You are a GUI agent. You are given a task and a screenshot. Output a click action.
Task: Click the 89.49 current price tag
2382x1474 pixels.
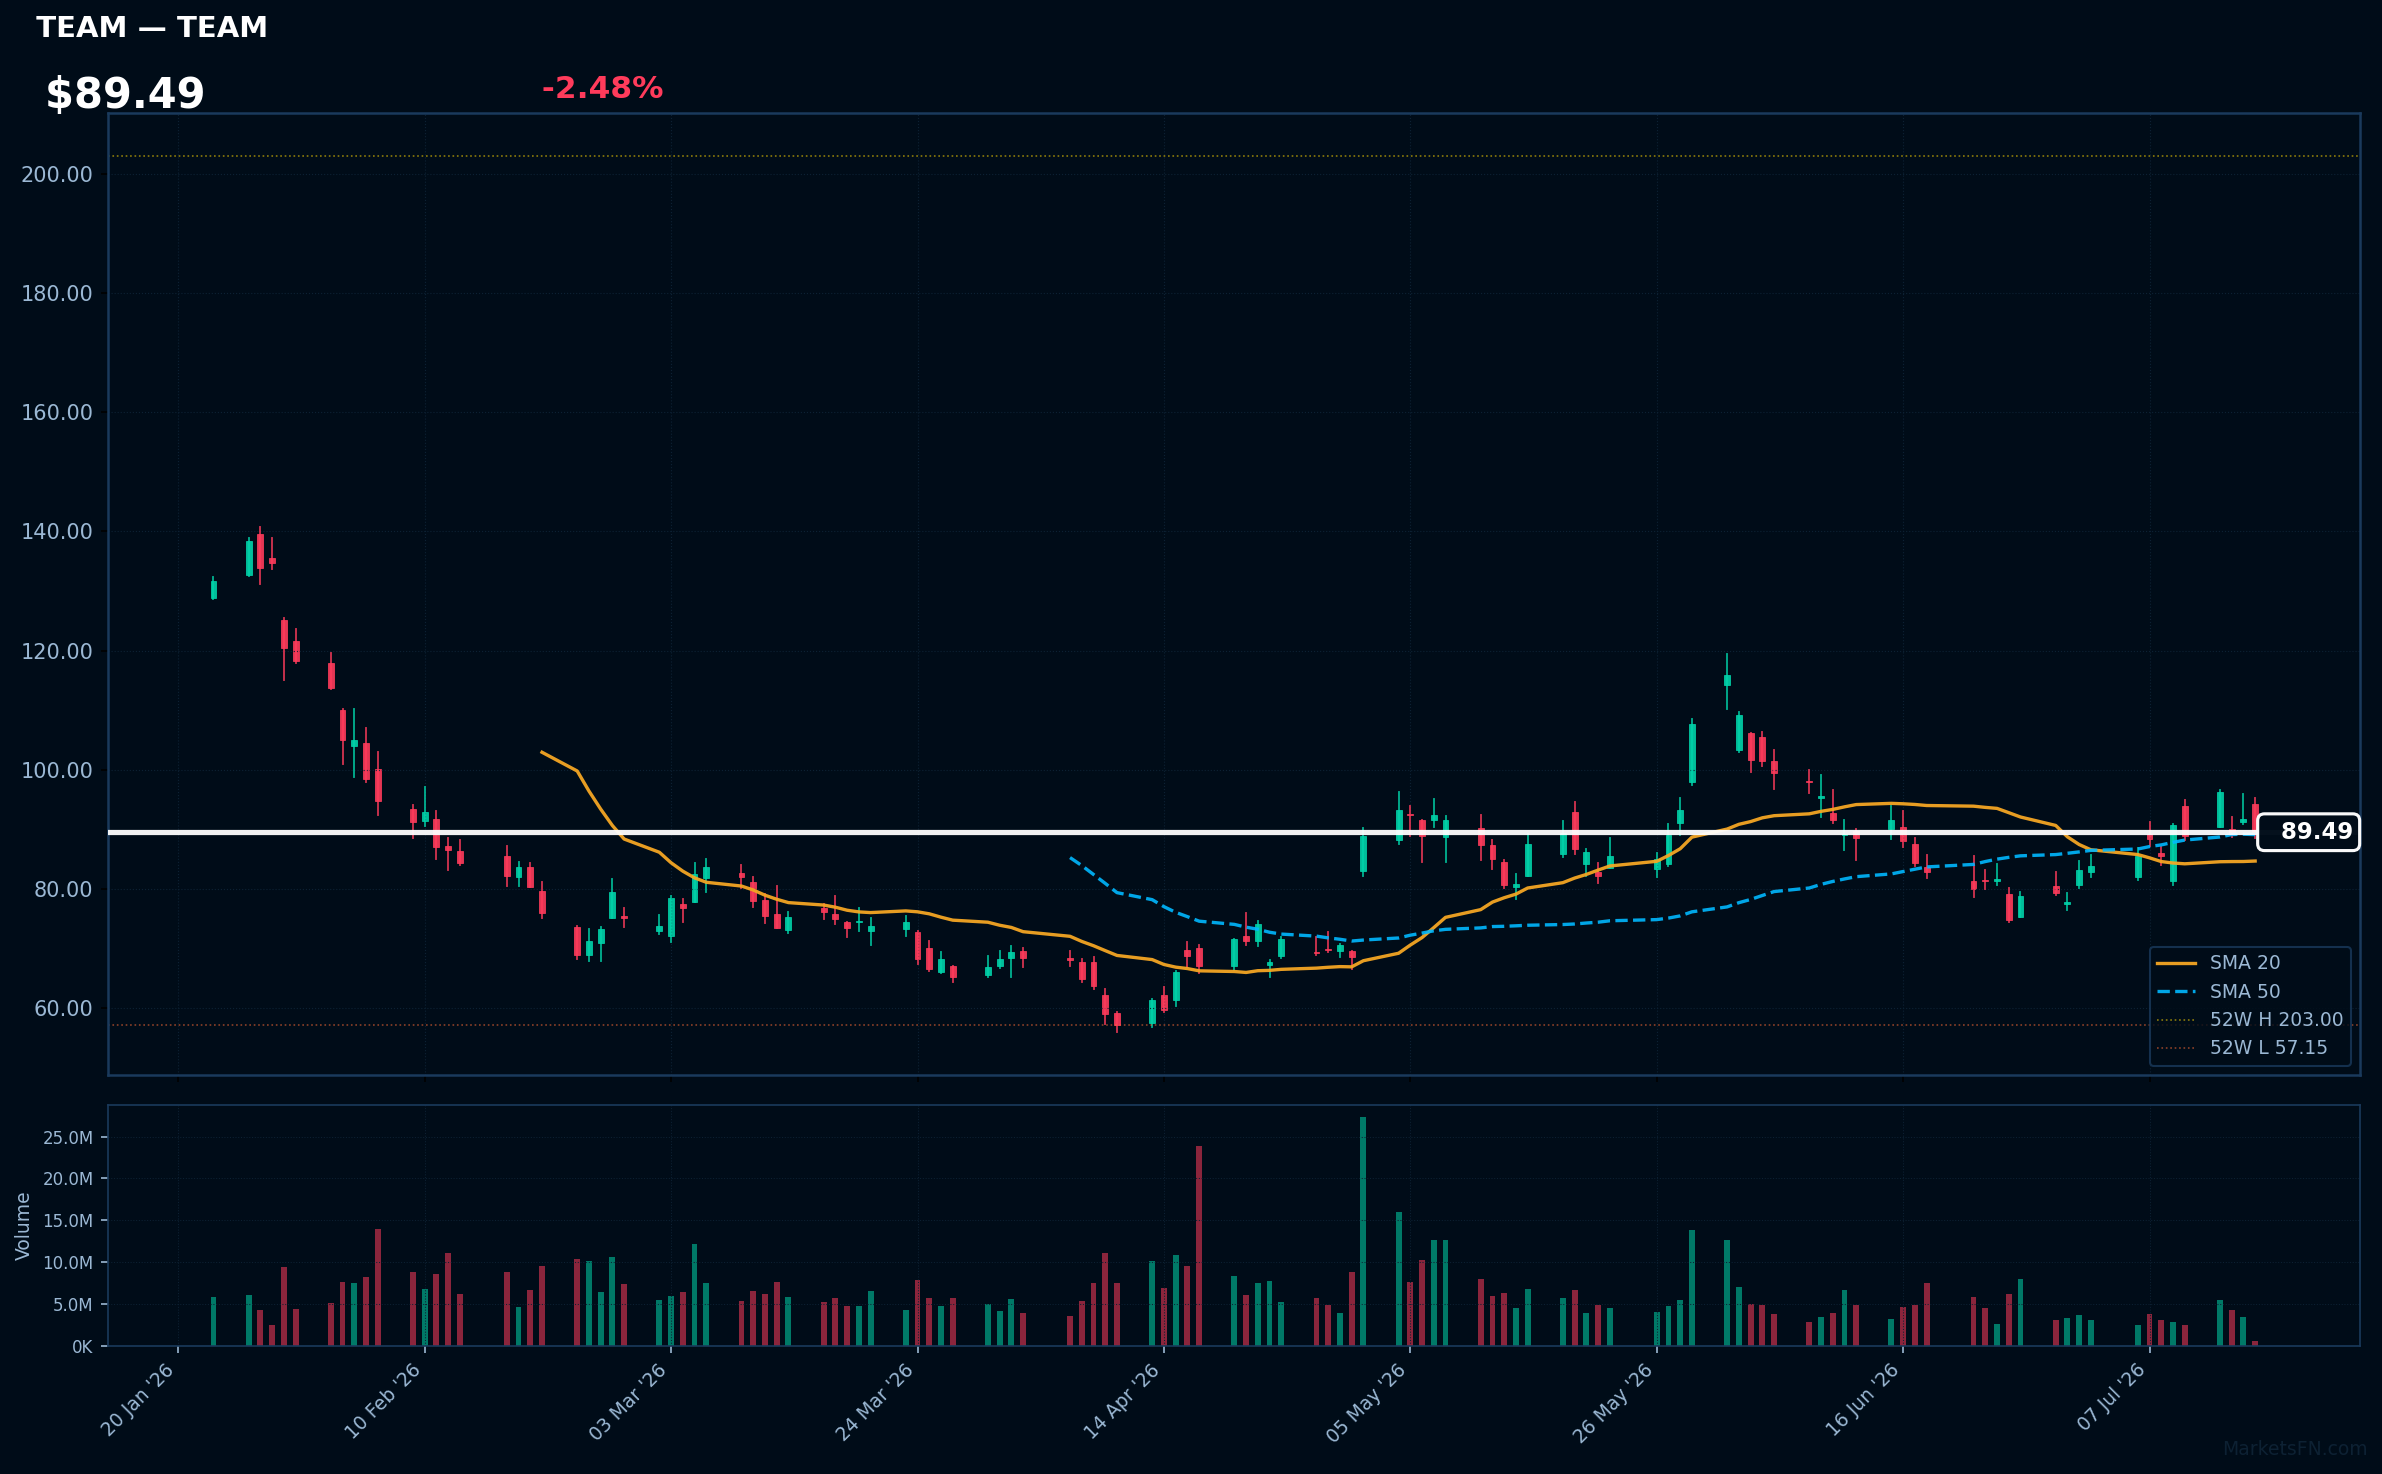(x=2308, y=832)
